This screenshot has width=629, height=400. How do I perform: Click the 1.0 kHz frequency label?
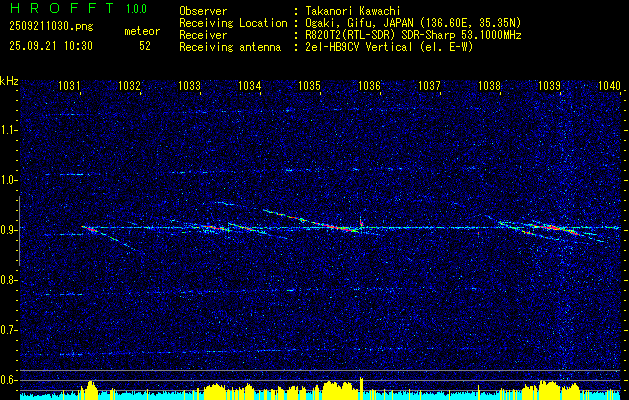[7, 180]
